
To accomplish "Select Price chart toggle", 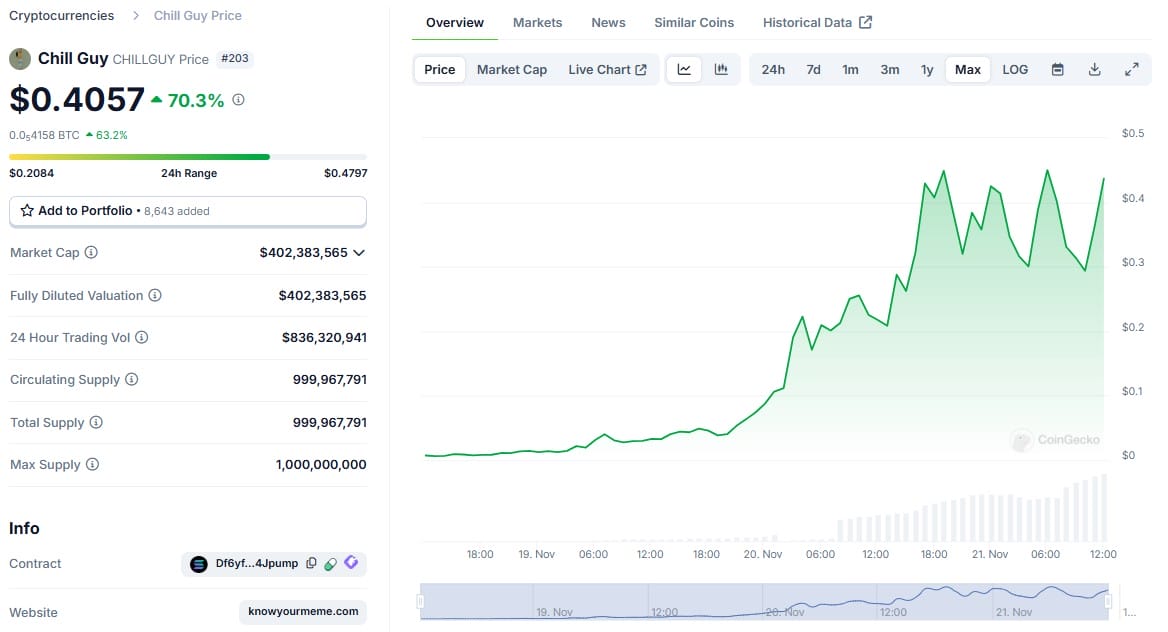I will [439, 69].
